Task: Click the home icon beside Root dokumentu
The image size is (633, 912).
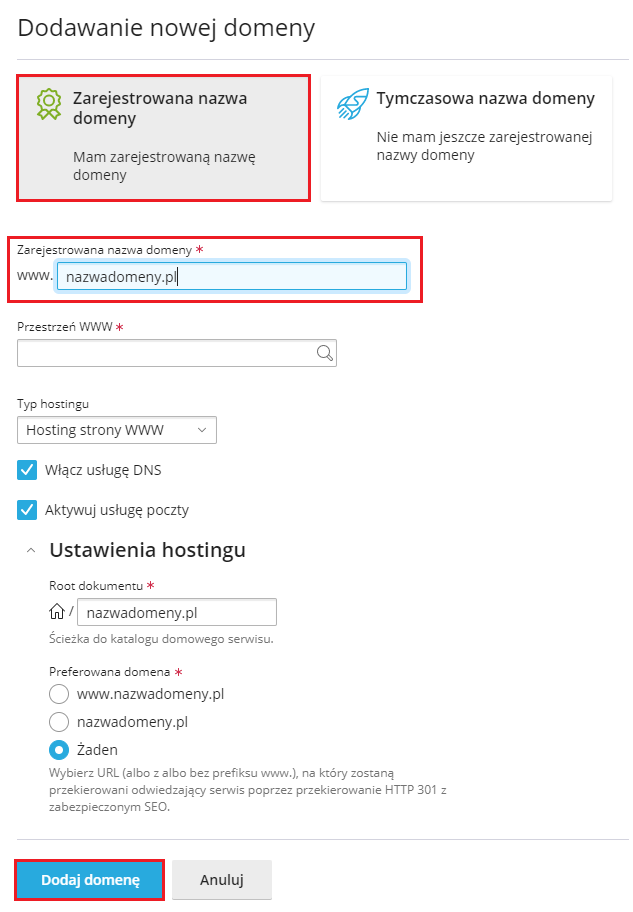Action: (x=57, y=611)
